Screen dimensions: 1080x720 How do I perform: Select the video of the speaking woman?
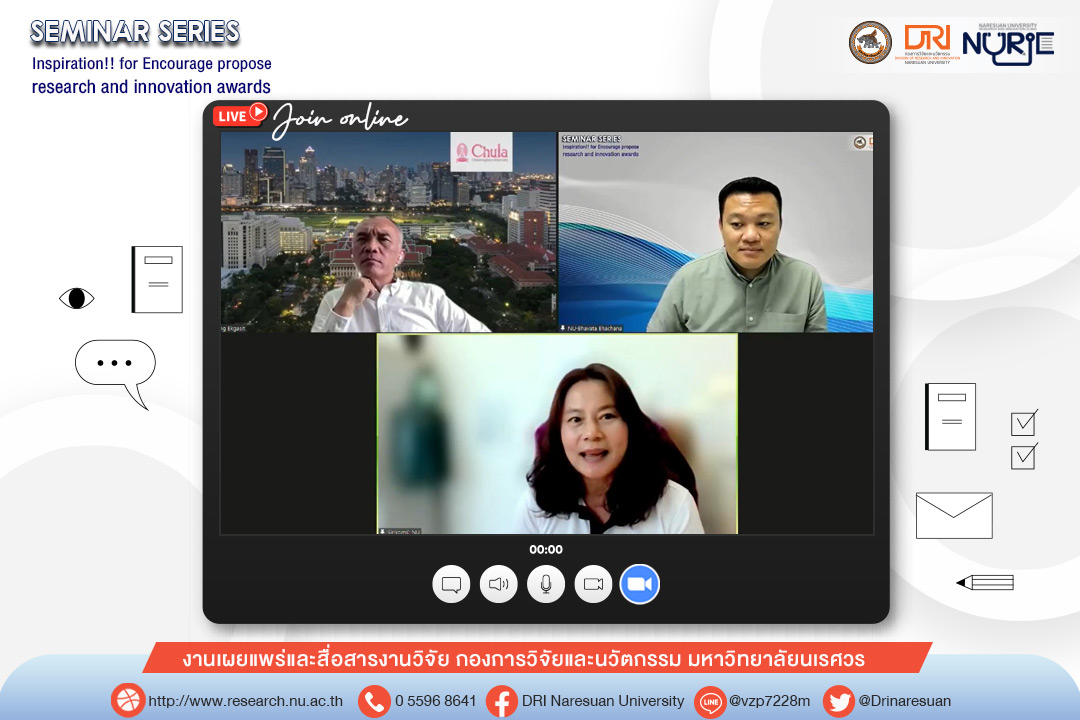[x=557, y=433]
